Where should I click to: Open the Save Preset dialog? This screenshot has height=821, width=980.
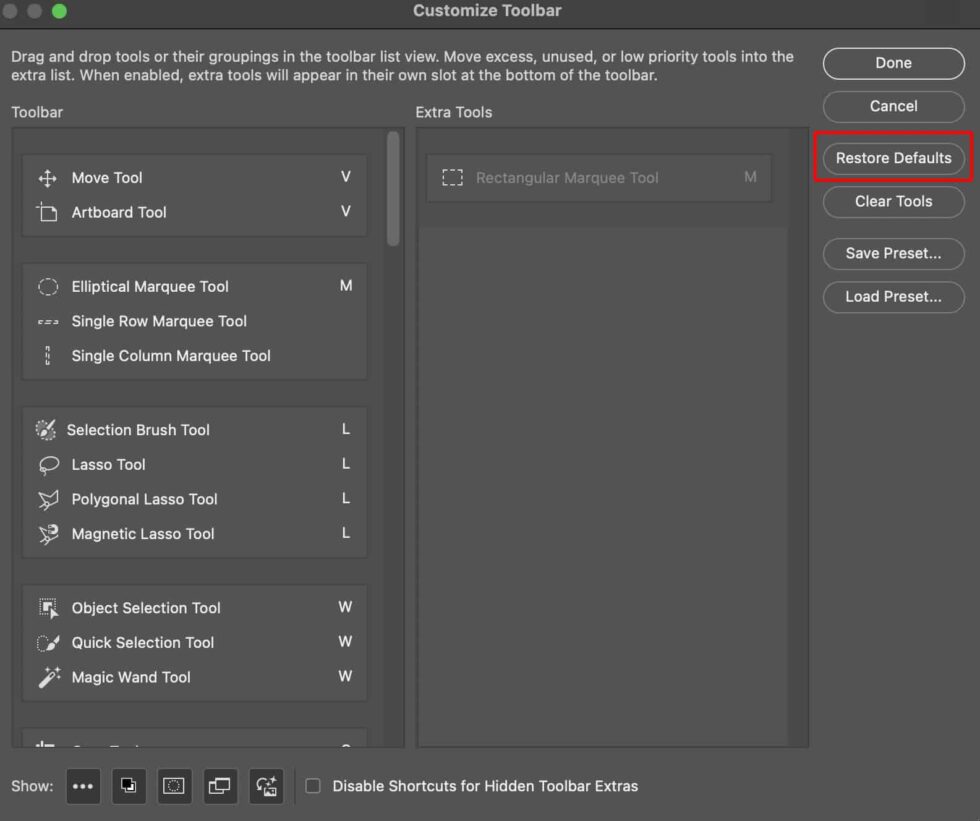[893, 253]
